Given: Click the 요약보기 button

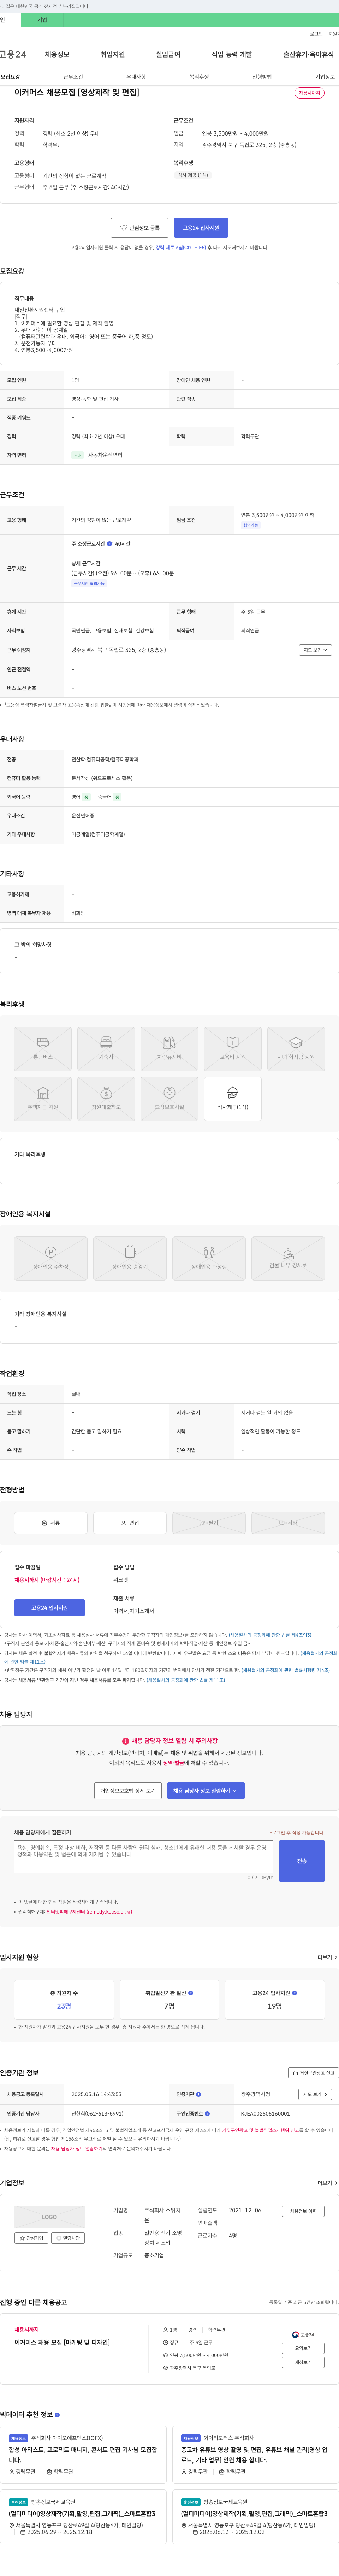Looking at the screenshot, I should click(x=303, y=2348).
